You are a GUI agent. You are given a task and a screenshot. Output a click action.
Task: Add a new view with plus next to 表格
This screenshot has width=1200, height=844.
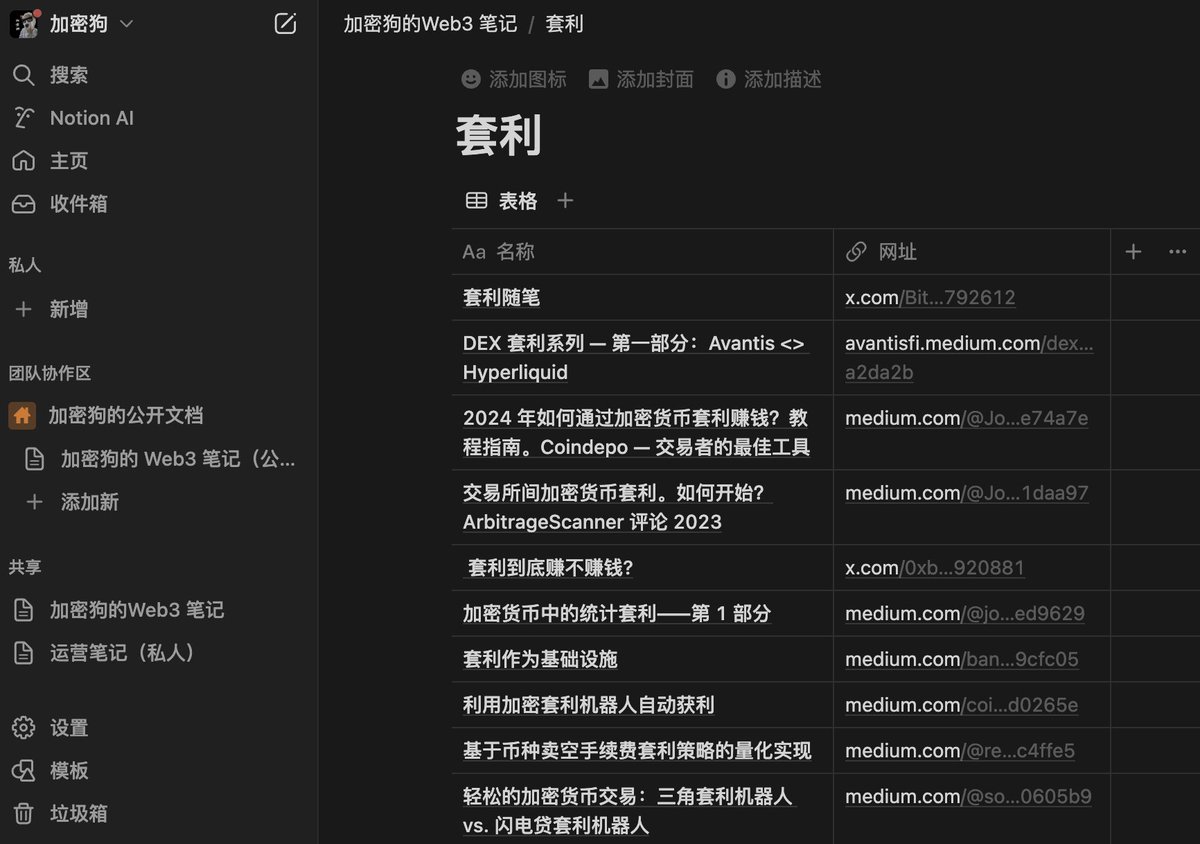(565, 201)
